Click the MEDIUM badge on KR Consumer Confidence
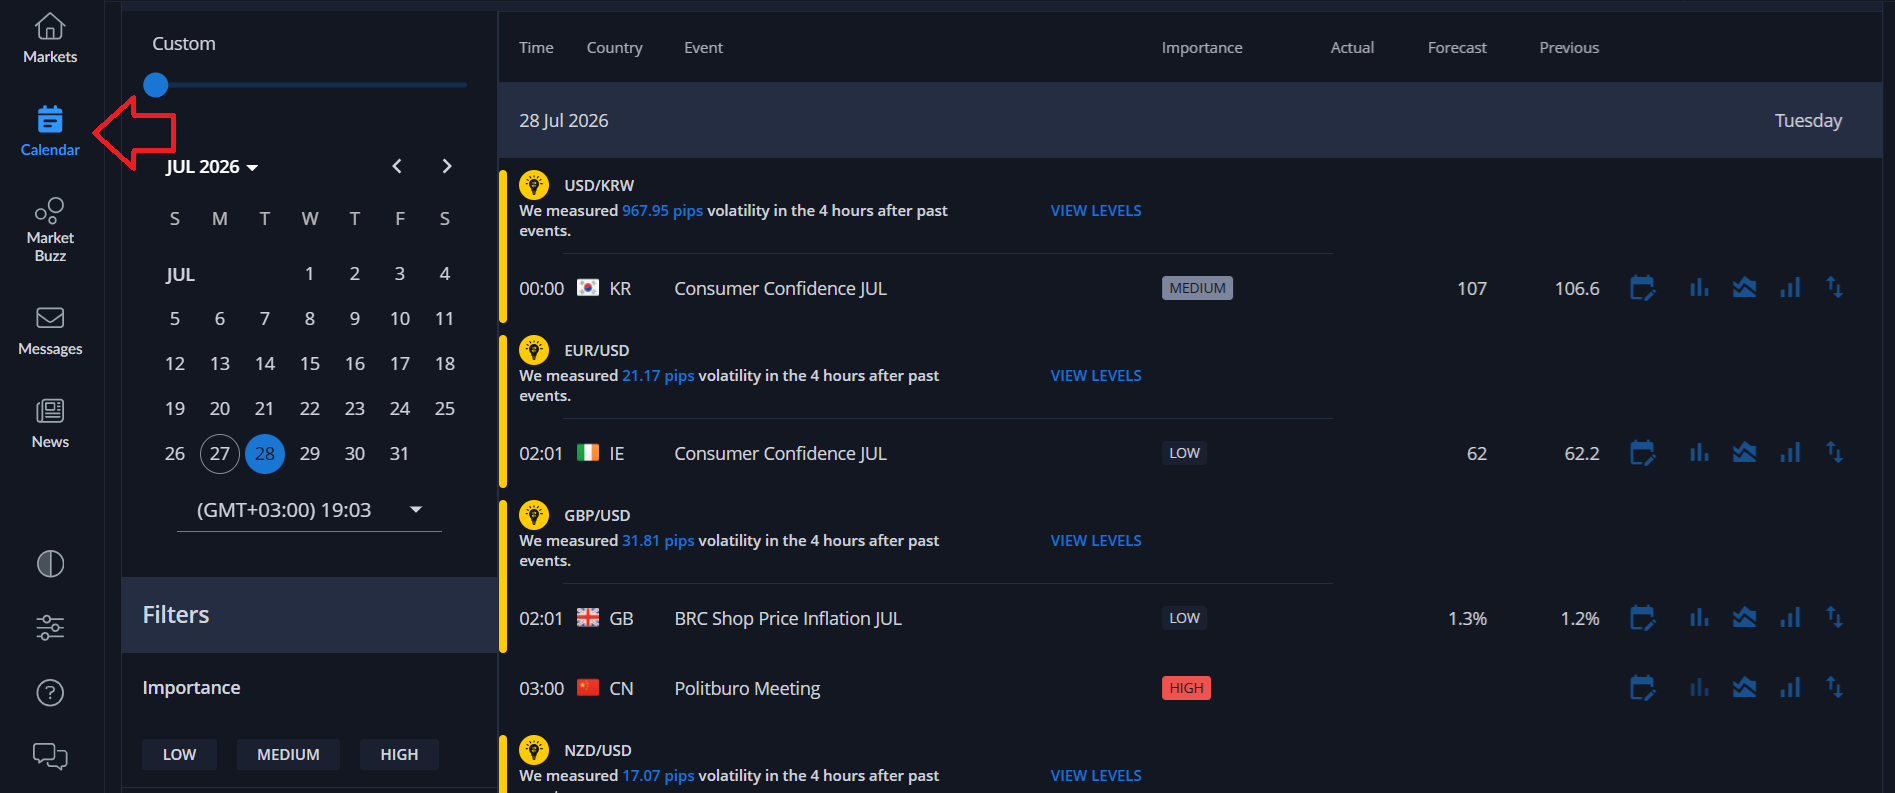1895x793 pixels. 1197,288
